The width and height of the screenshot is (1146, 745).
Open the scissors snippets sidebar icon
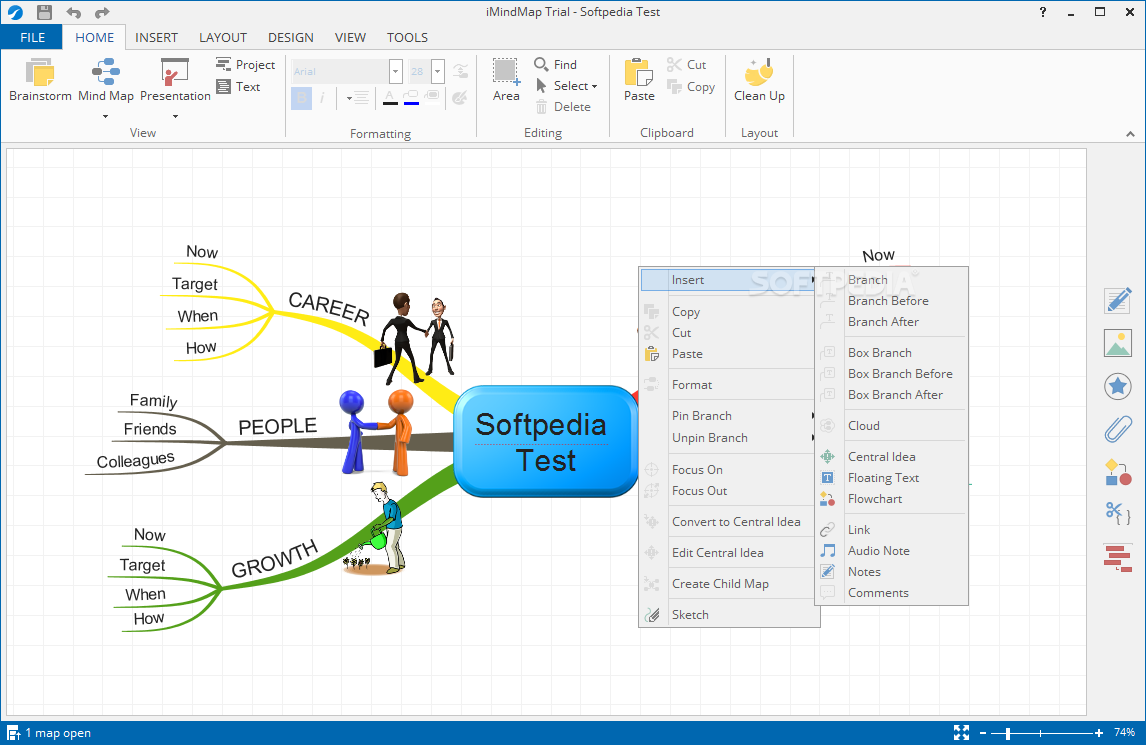pos(1117,515)
